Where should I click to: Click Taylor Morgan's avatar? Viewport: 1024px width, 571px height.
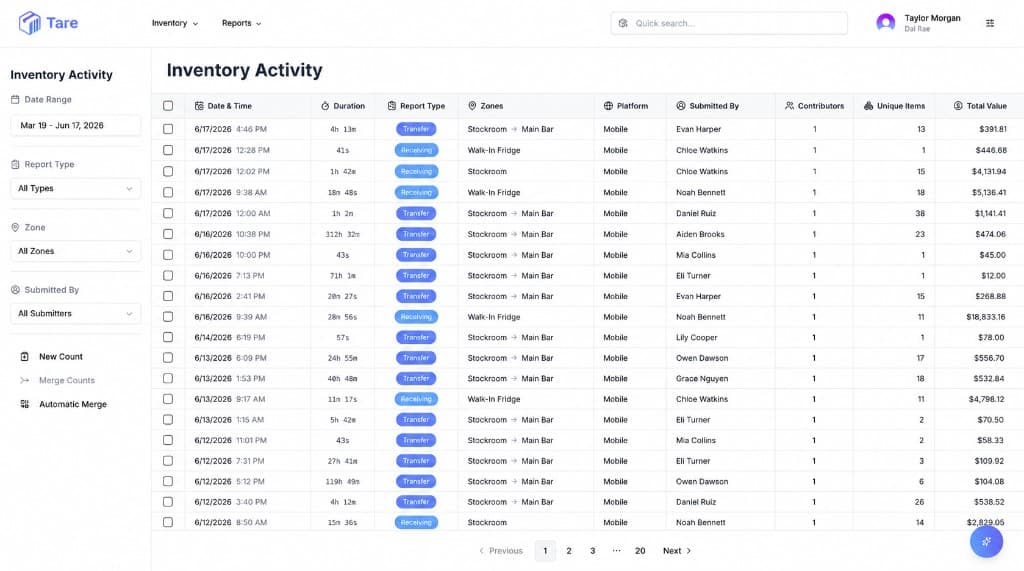point(886,23)
